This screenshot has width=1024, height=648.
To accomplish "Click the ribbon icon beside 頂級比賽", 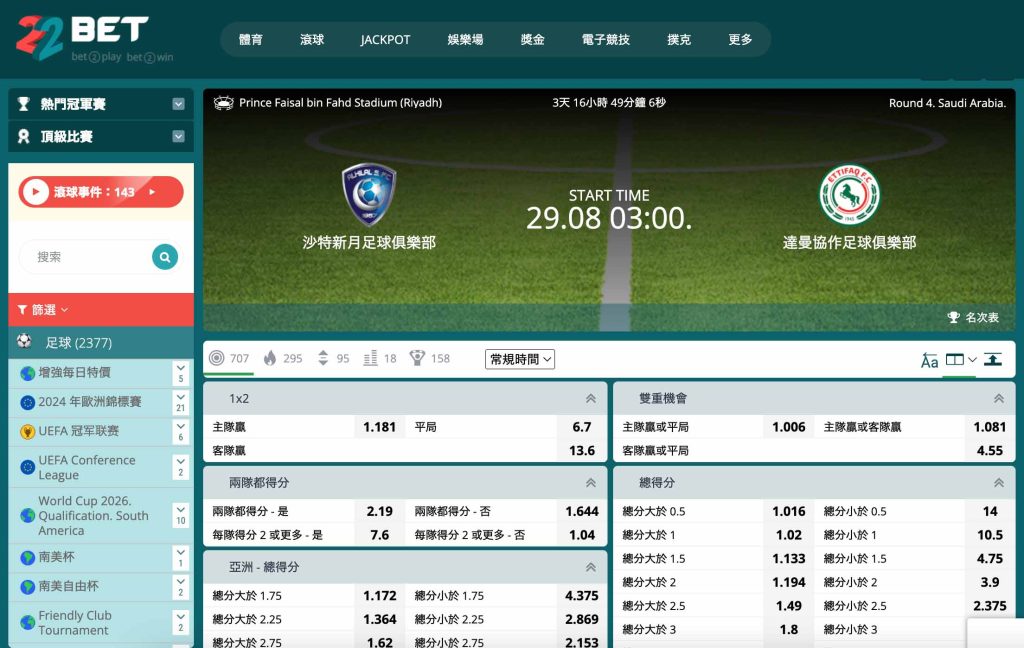I will 24,137.
